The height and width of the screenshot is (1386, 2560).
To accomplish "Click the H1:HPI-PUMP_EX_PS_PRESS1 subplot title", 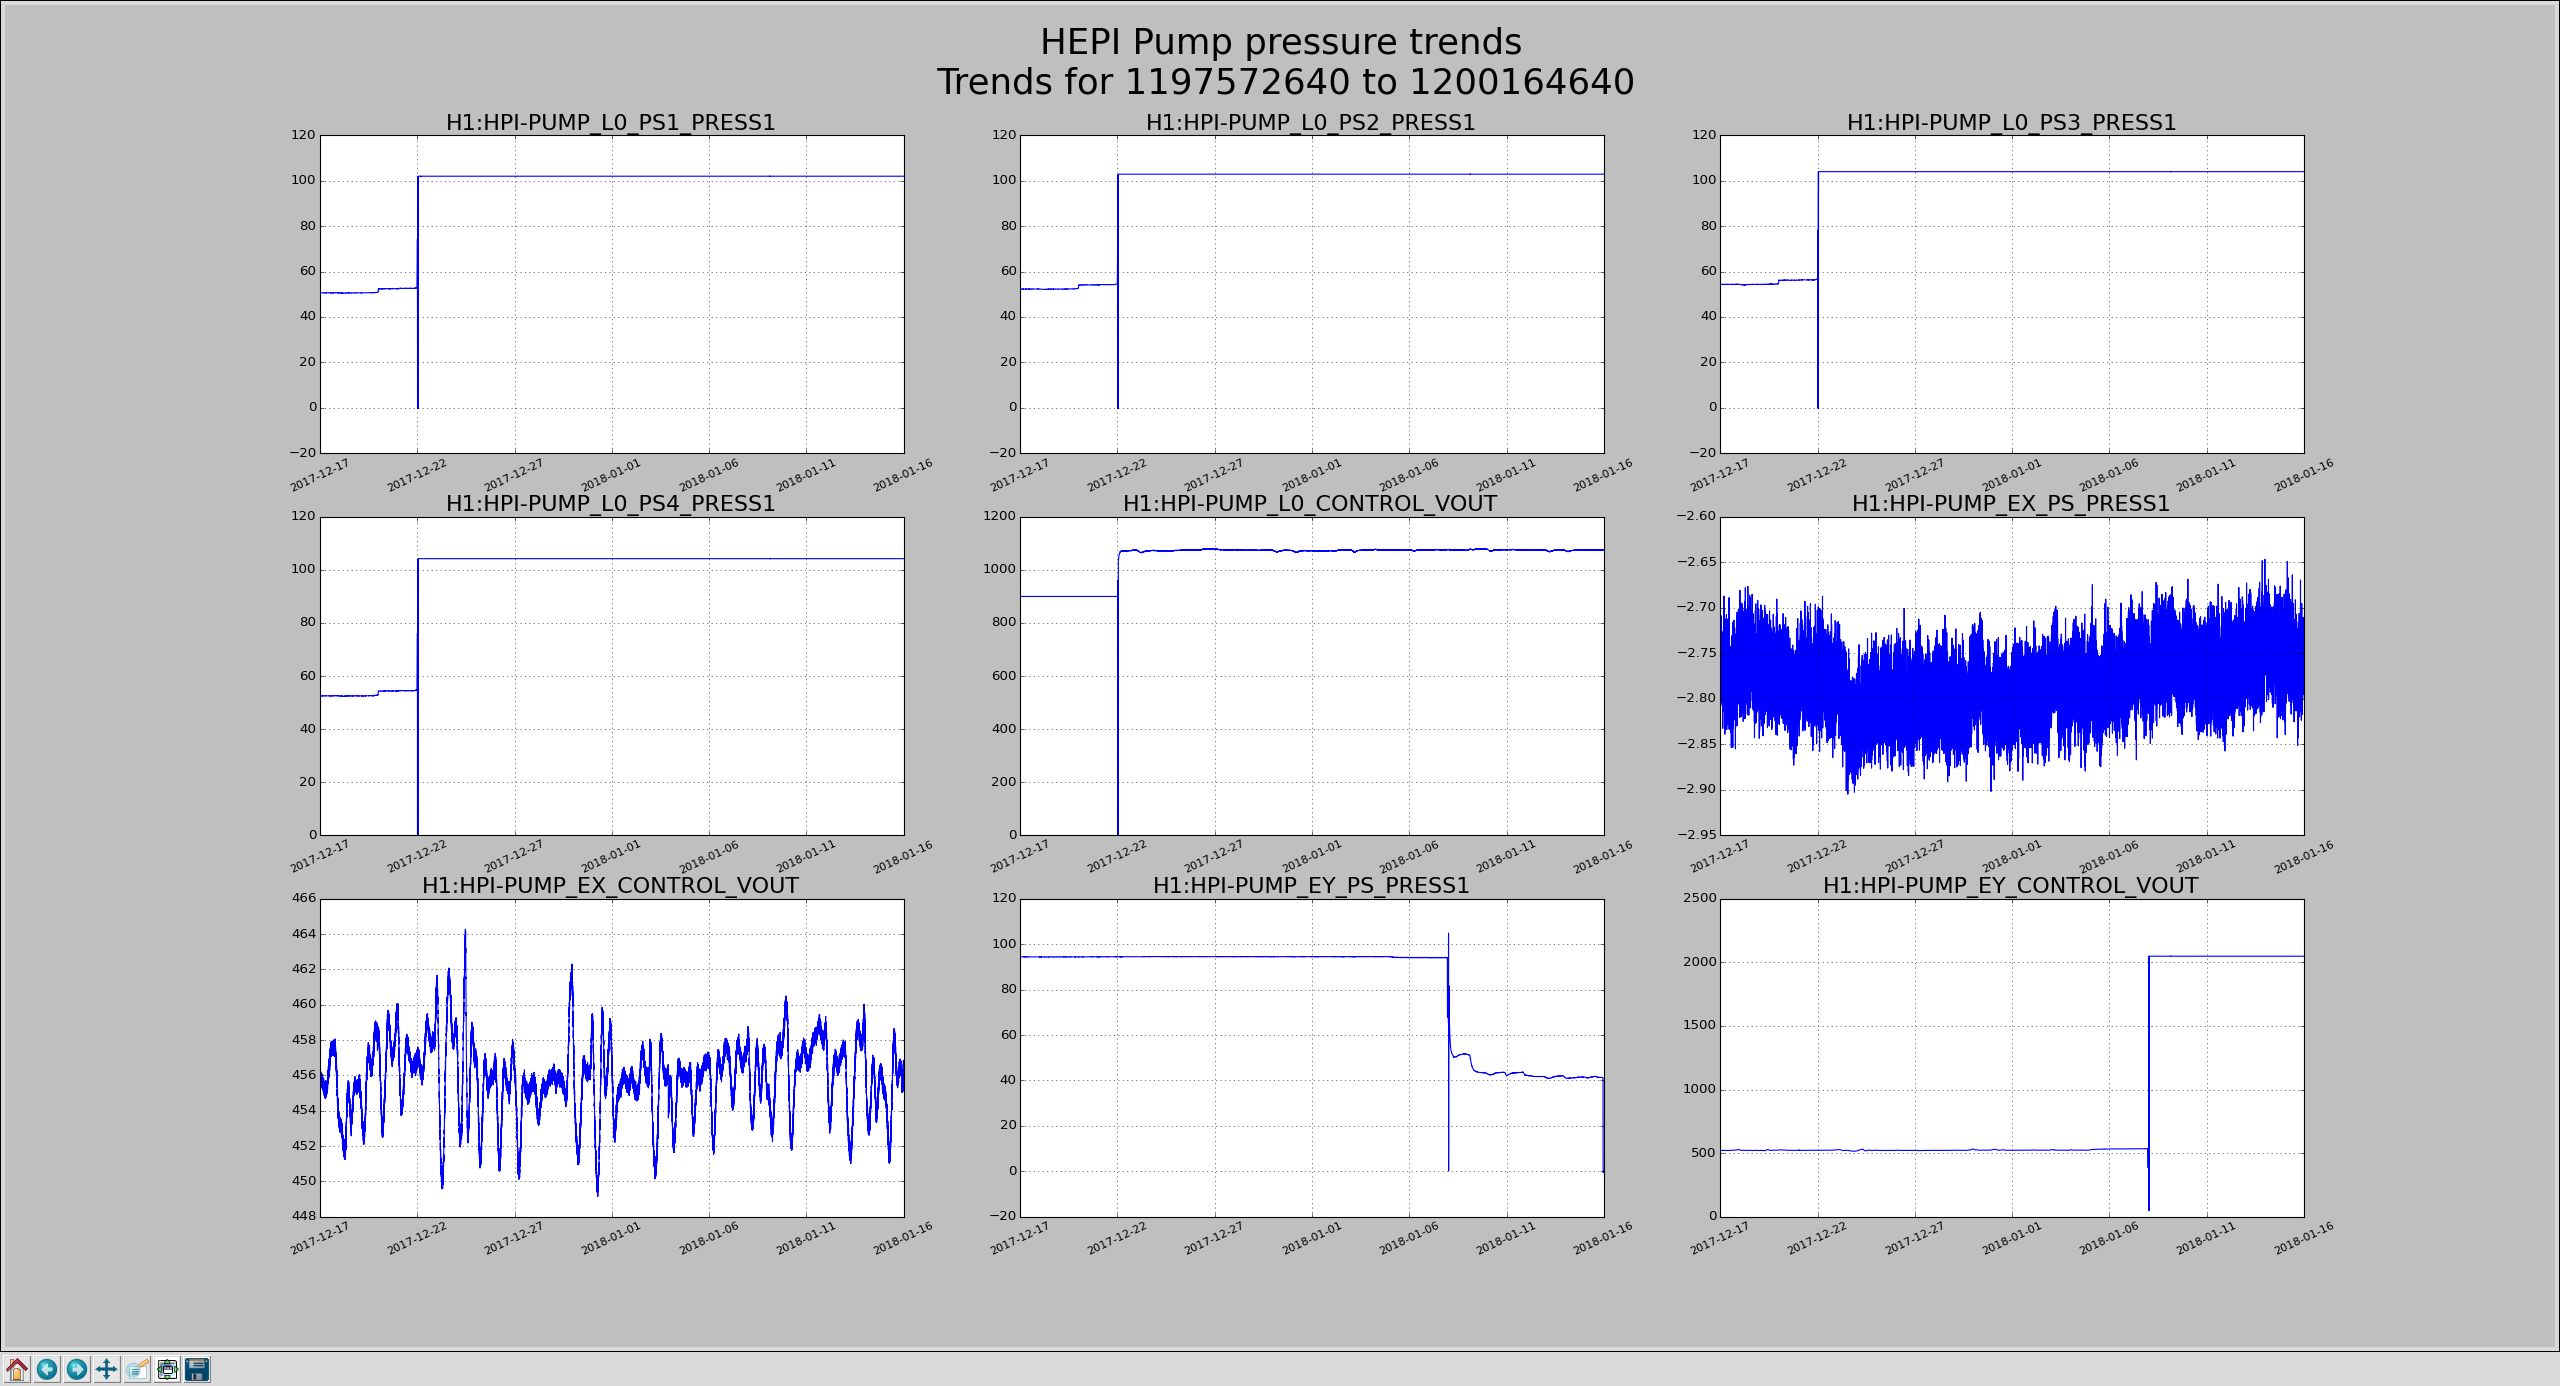I will [2010, 504].
